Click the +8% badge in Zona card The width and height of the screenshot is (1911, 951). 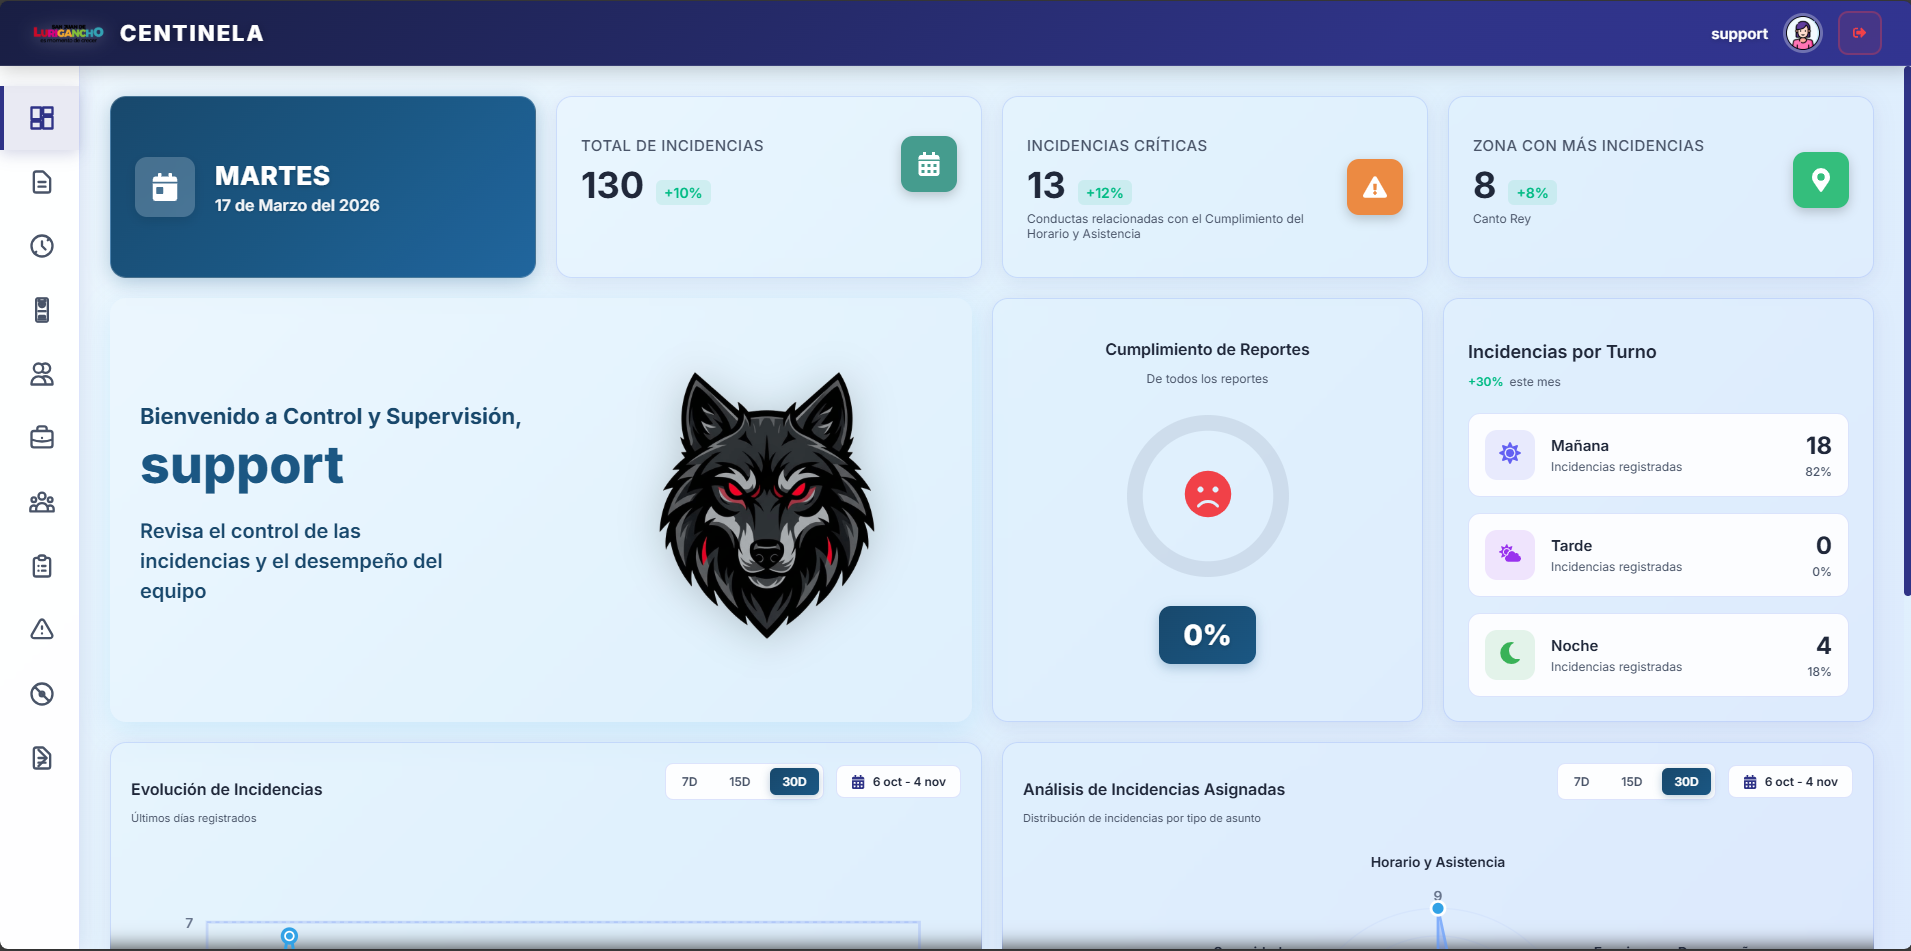coord(1532,193)
